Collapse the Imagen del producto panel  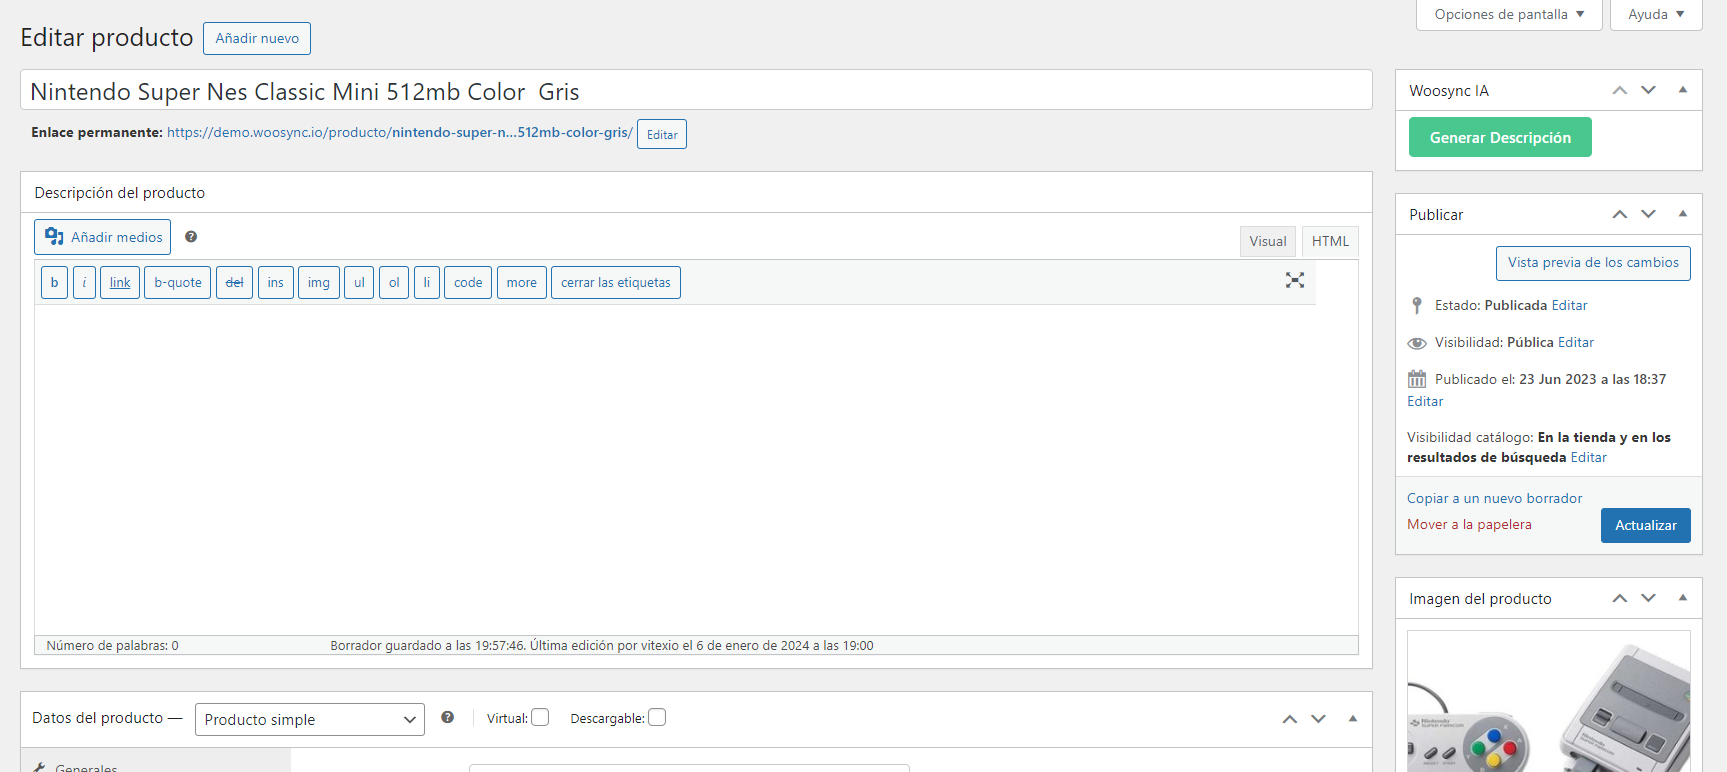pyautogui.click(x=1683, y=598)
